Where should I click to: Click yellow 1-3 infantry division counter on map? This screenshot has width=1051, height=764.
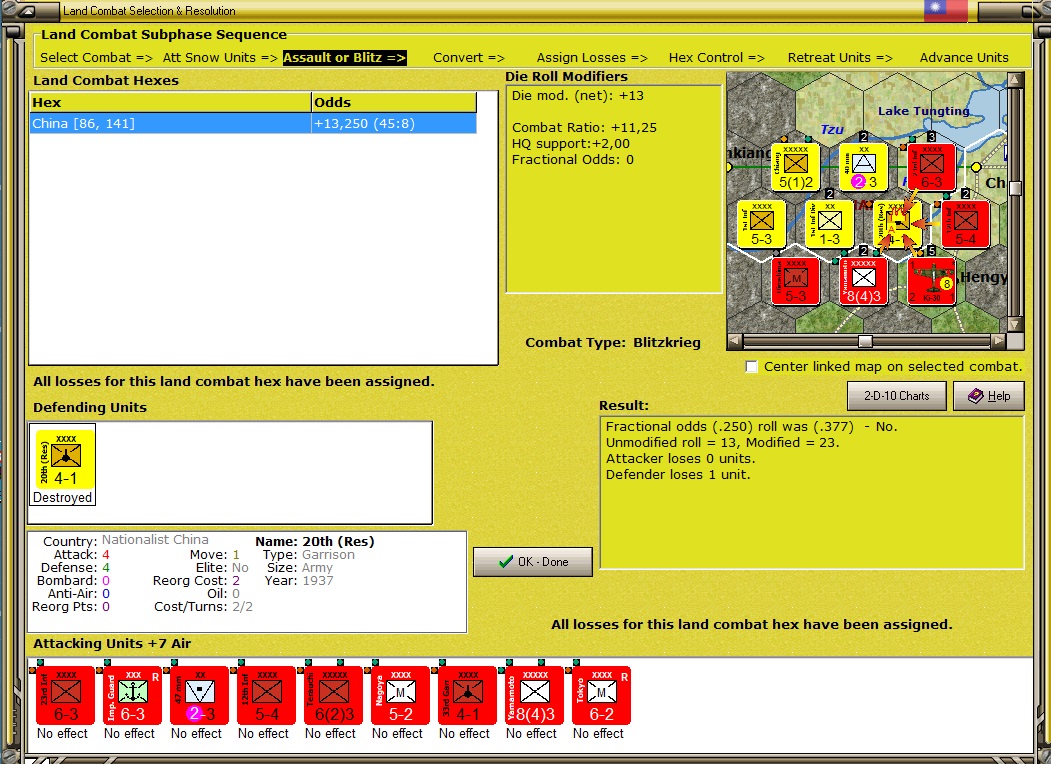[x=830, y=225]
